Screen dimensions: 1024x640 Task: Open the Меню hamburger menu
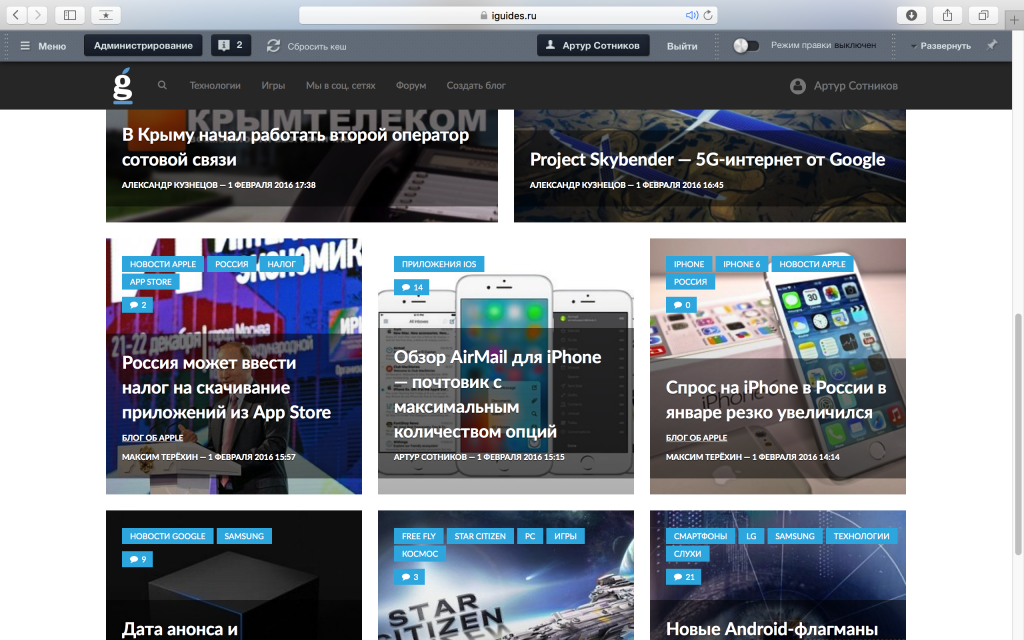click(43, 46)
